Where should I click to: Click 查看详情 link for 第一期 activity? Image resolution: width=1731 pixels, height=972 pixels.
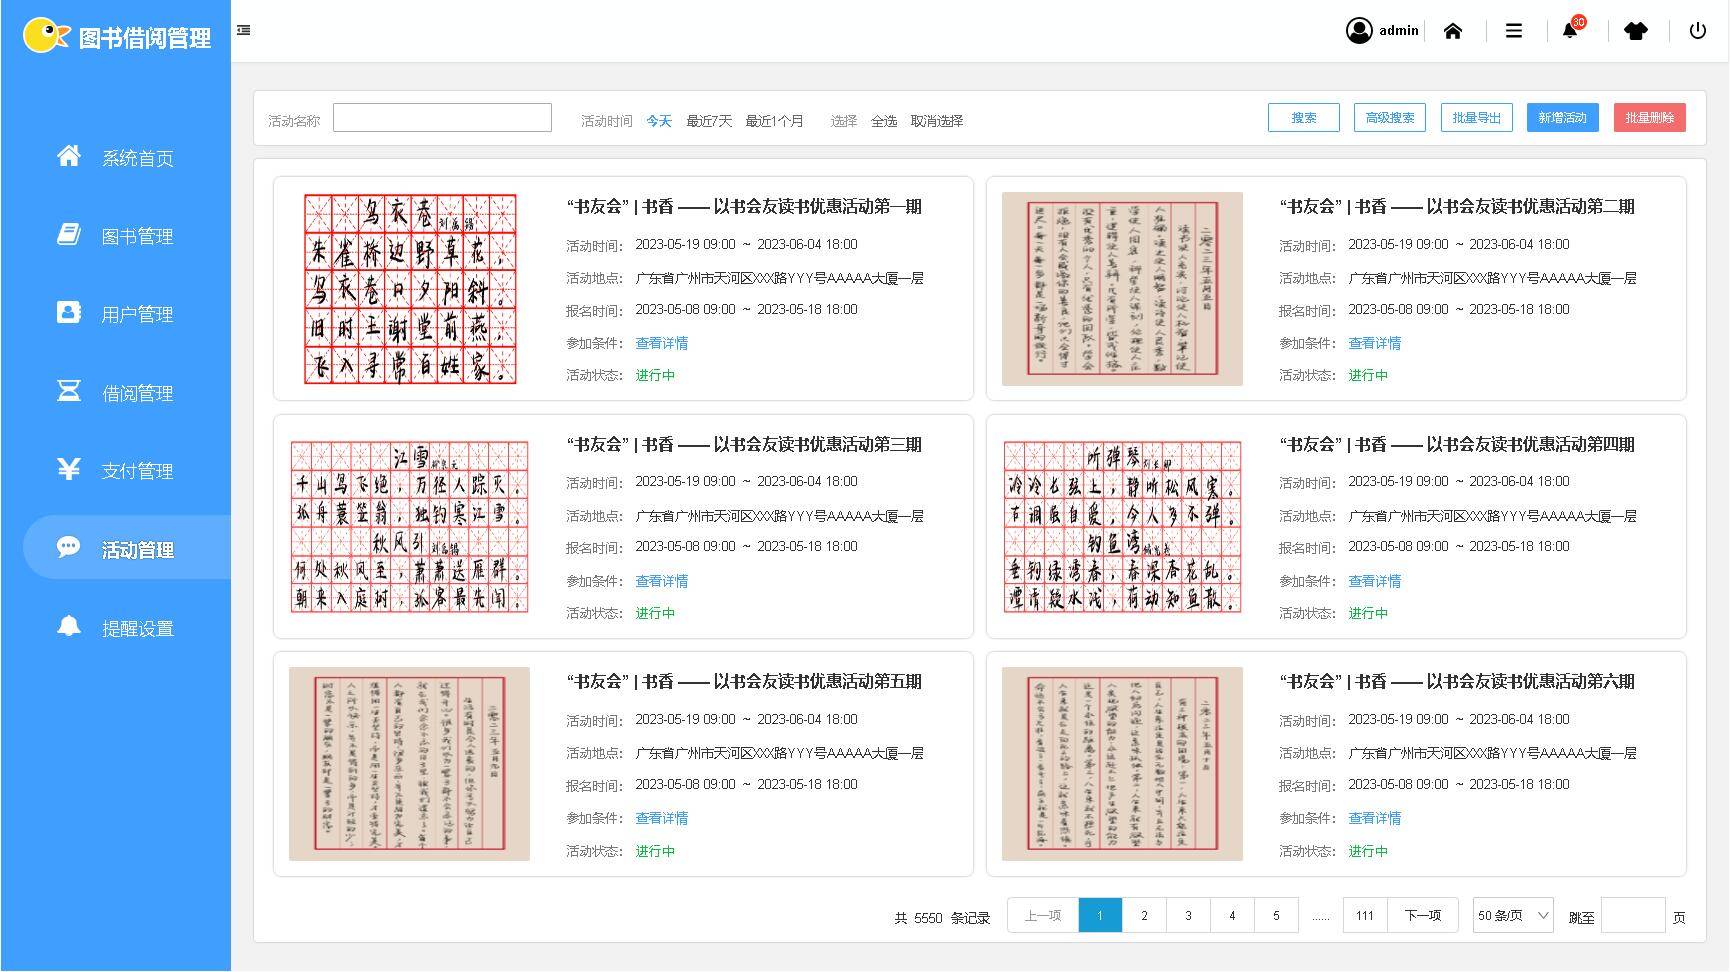coord(661,343)
